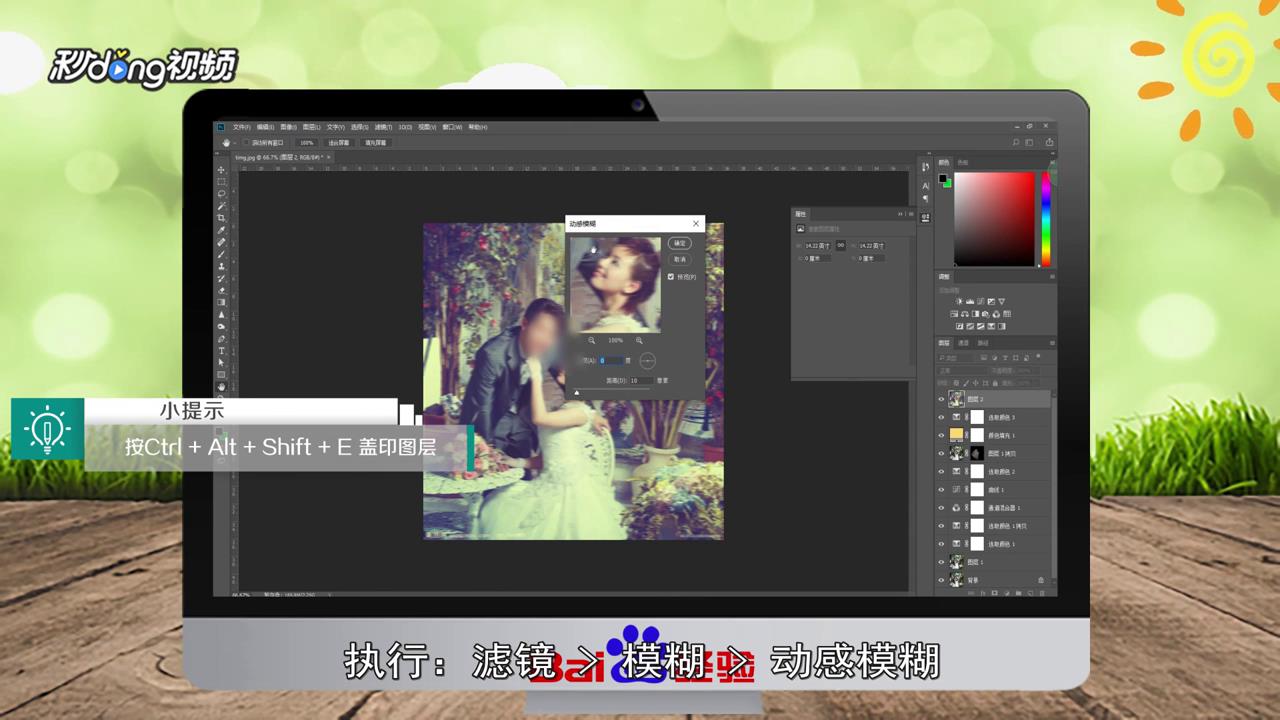Click 确定 in Motion Blur dialog

click(680, 243)
